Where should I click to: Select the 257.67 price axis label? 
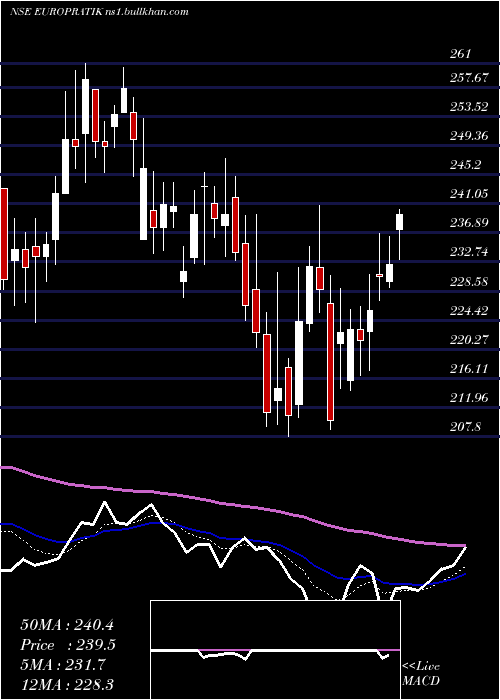(x=469, y=78)
